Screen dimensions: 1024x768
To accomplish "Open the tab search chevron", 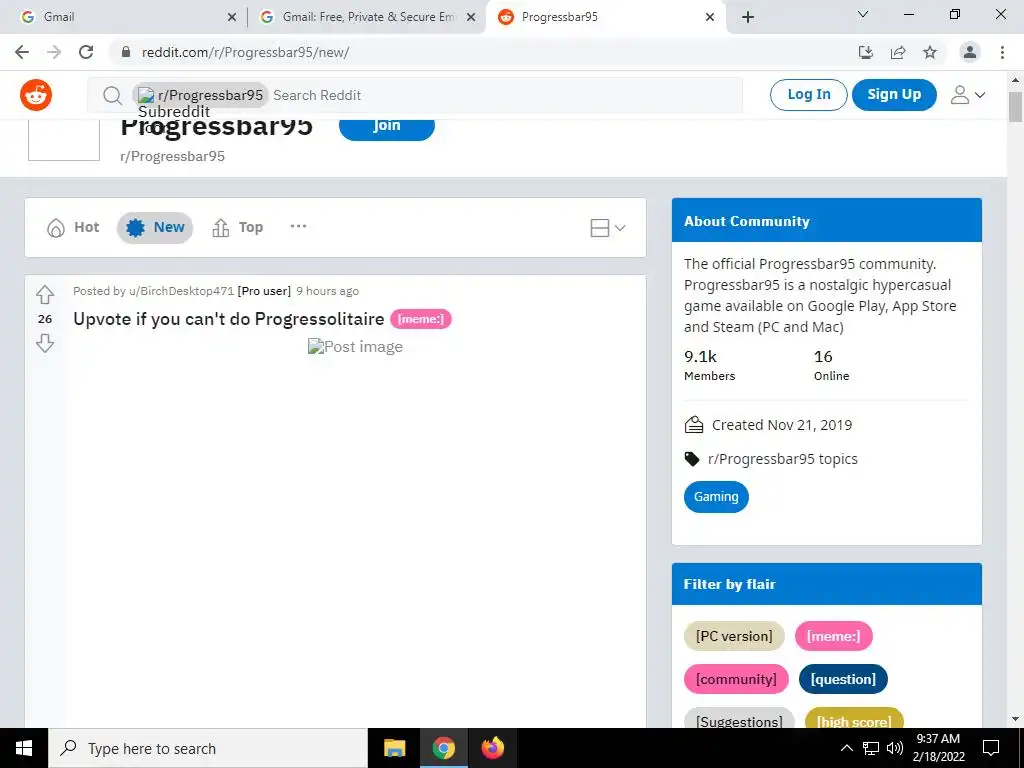I will (x=863, y=14).
